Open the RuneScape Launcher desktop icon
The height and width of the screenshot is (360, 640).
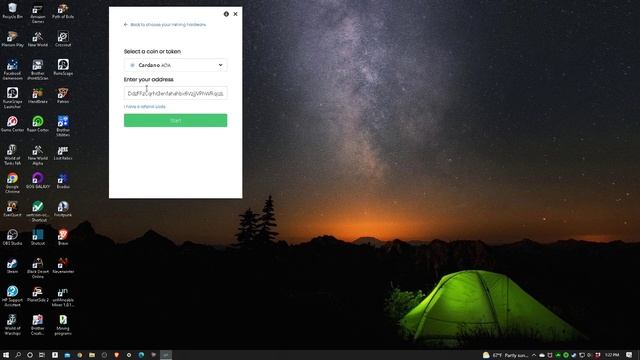12,98
